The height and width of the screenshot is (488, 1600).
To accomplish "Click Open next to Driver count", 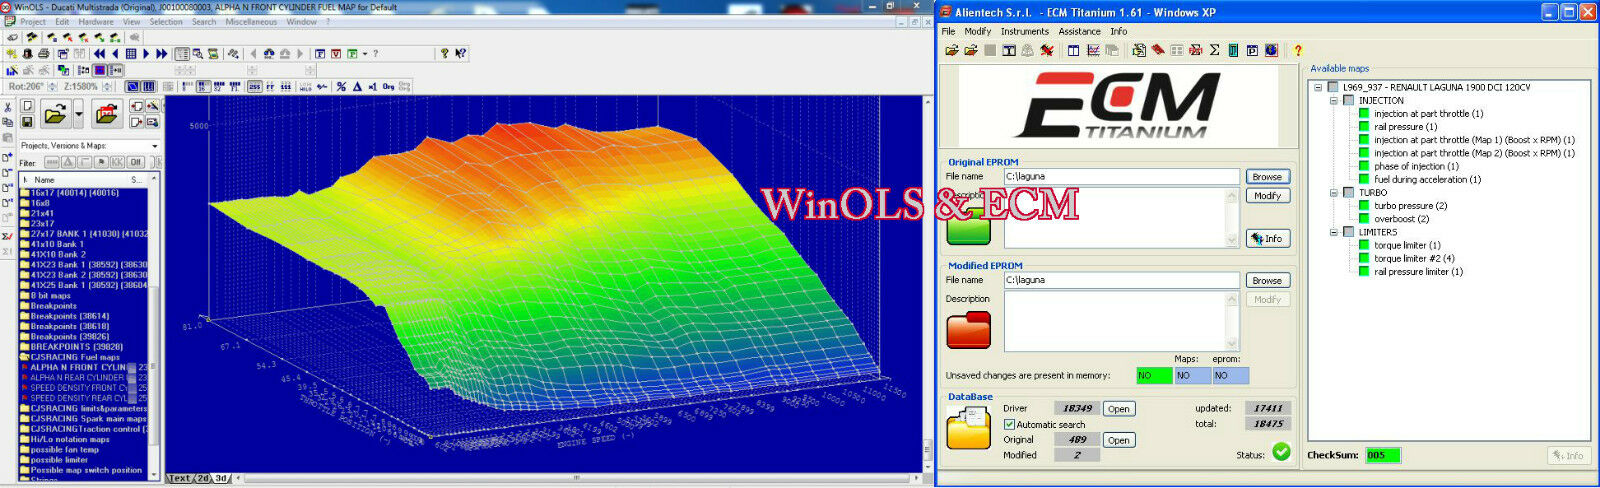I will click(1119, 408).
